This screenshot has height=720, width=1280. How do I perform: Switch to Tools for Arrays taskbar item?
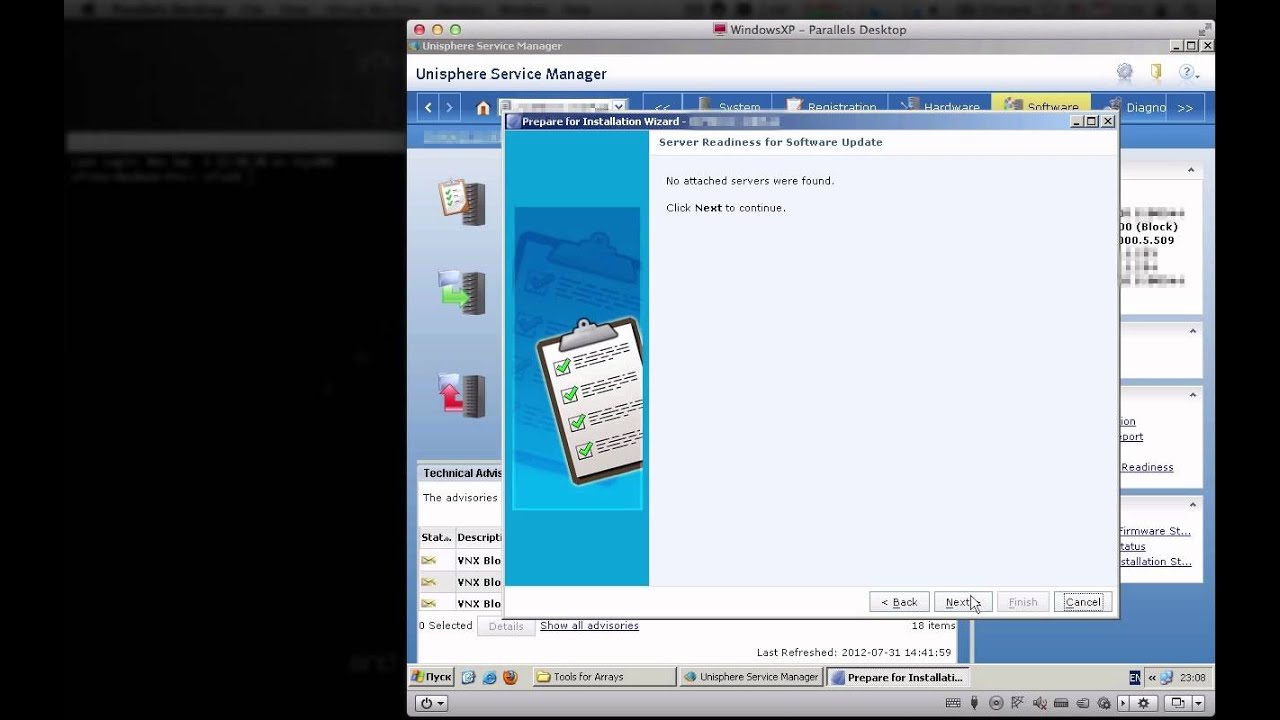604,677
